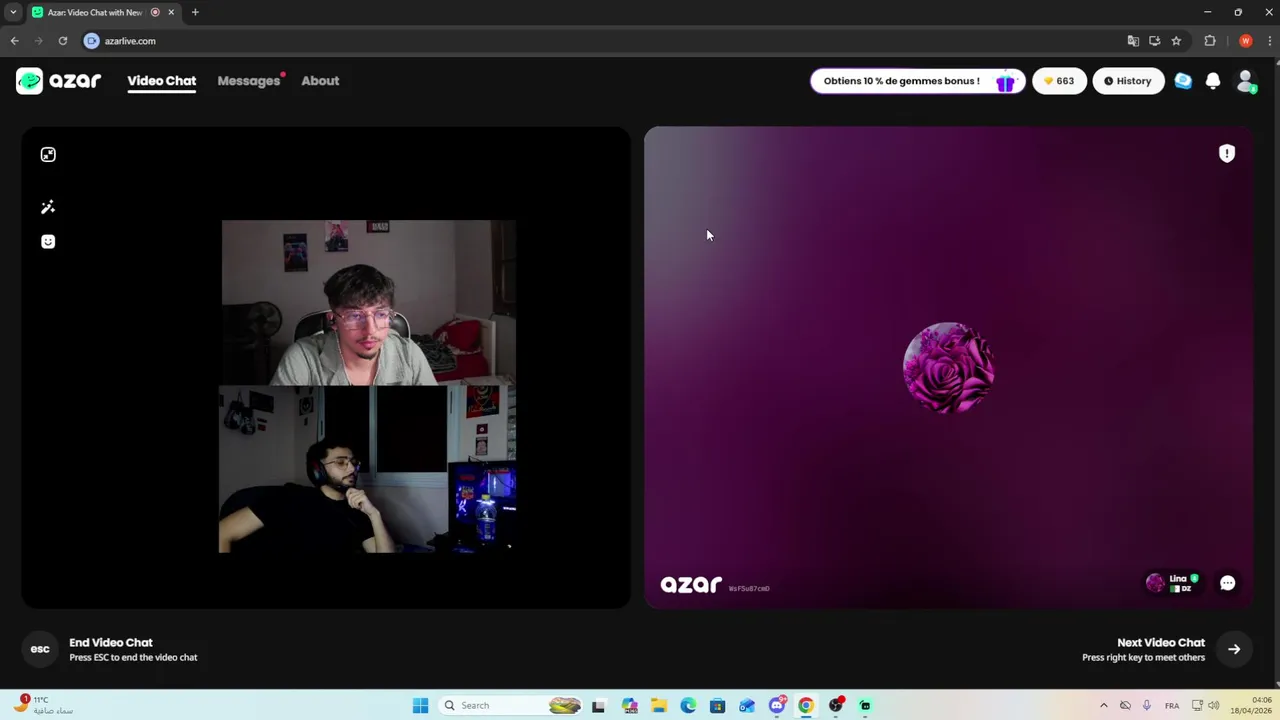Click the 'Obtiens 10 % de gemmes bonus' banner
1280x720 pixels.
917,81
